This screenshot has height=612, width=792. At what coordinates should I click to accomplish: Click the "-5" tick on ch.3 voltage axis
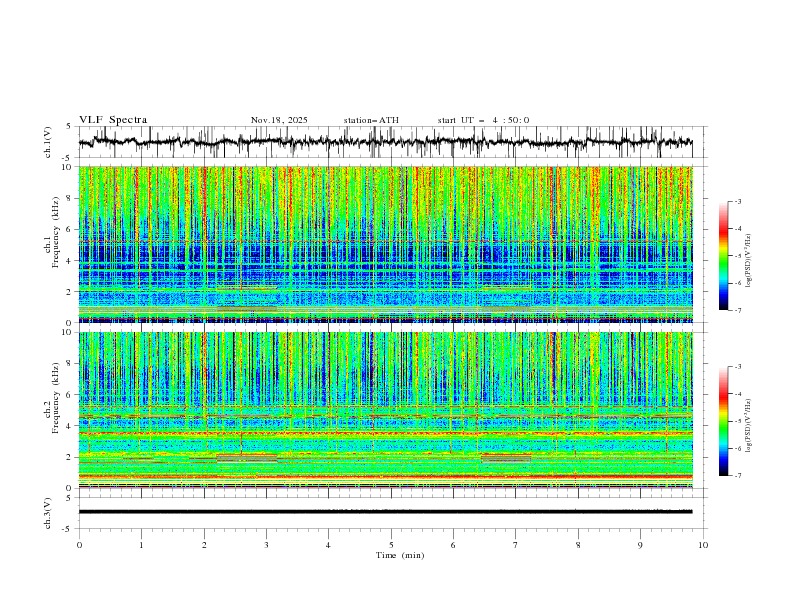pos(68,529)
